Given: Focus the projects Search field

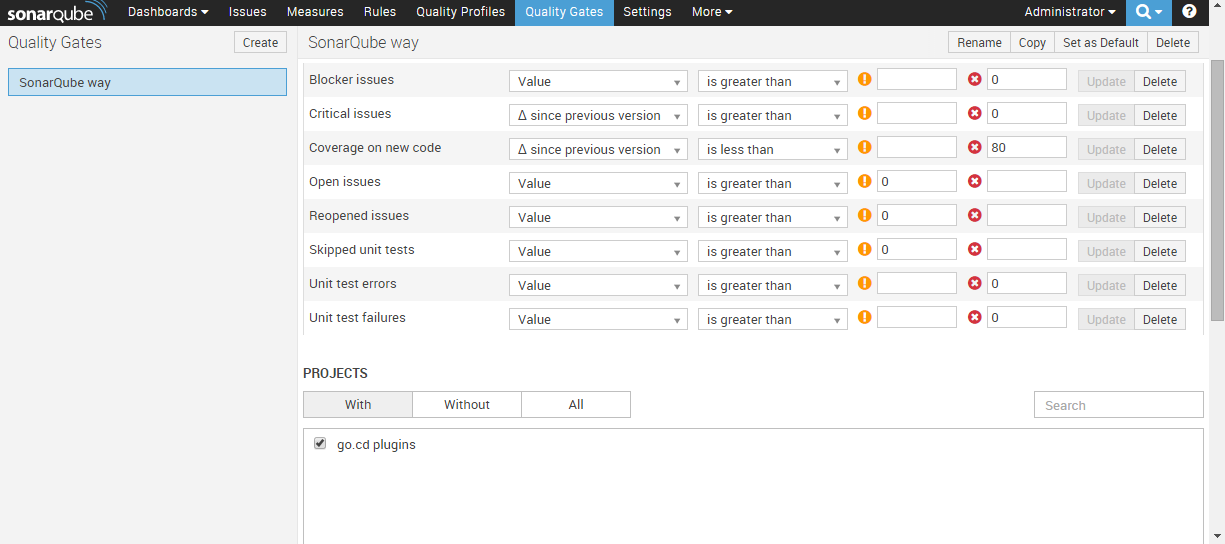Looking at the screenshot, I should pos(1118,404).
